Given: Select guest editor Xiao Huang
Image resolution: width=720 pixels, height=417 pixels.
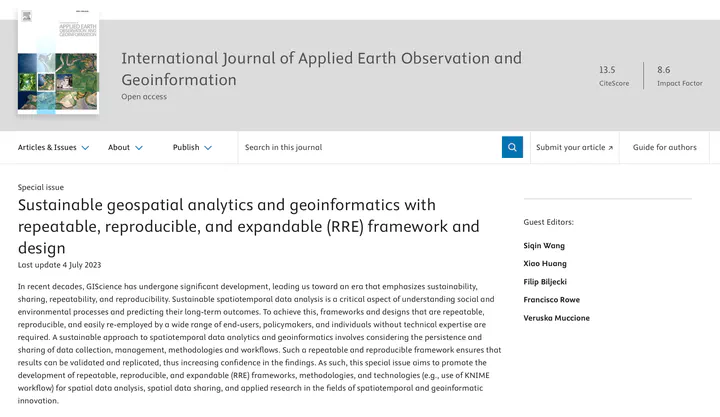Looking at the screenshot, I should tap(544, 263).
